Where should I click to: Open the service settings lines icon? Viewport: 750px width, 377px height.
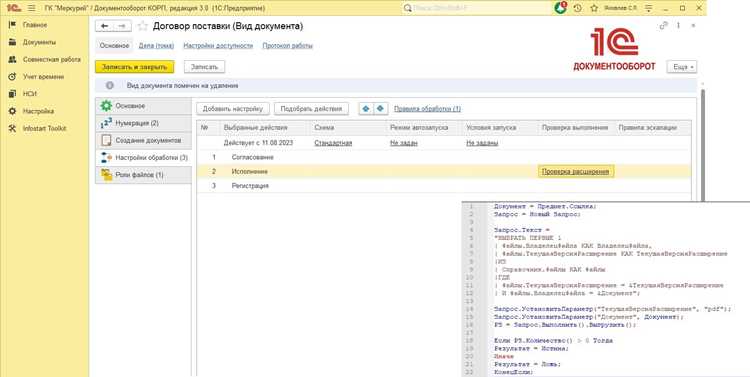coord(649,8)
